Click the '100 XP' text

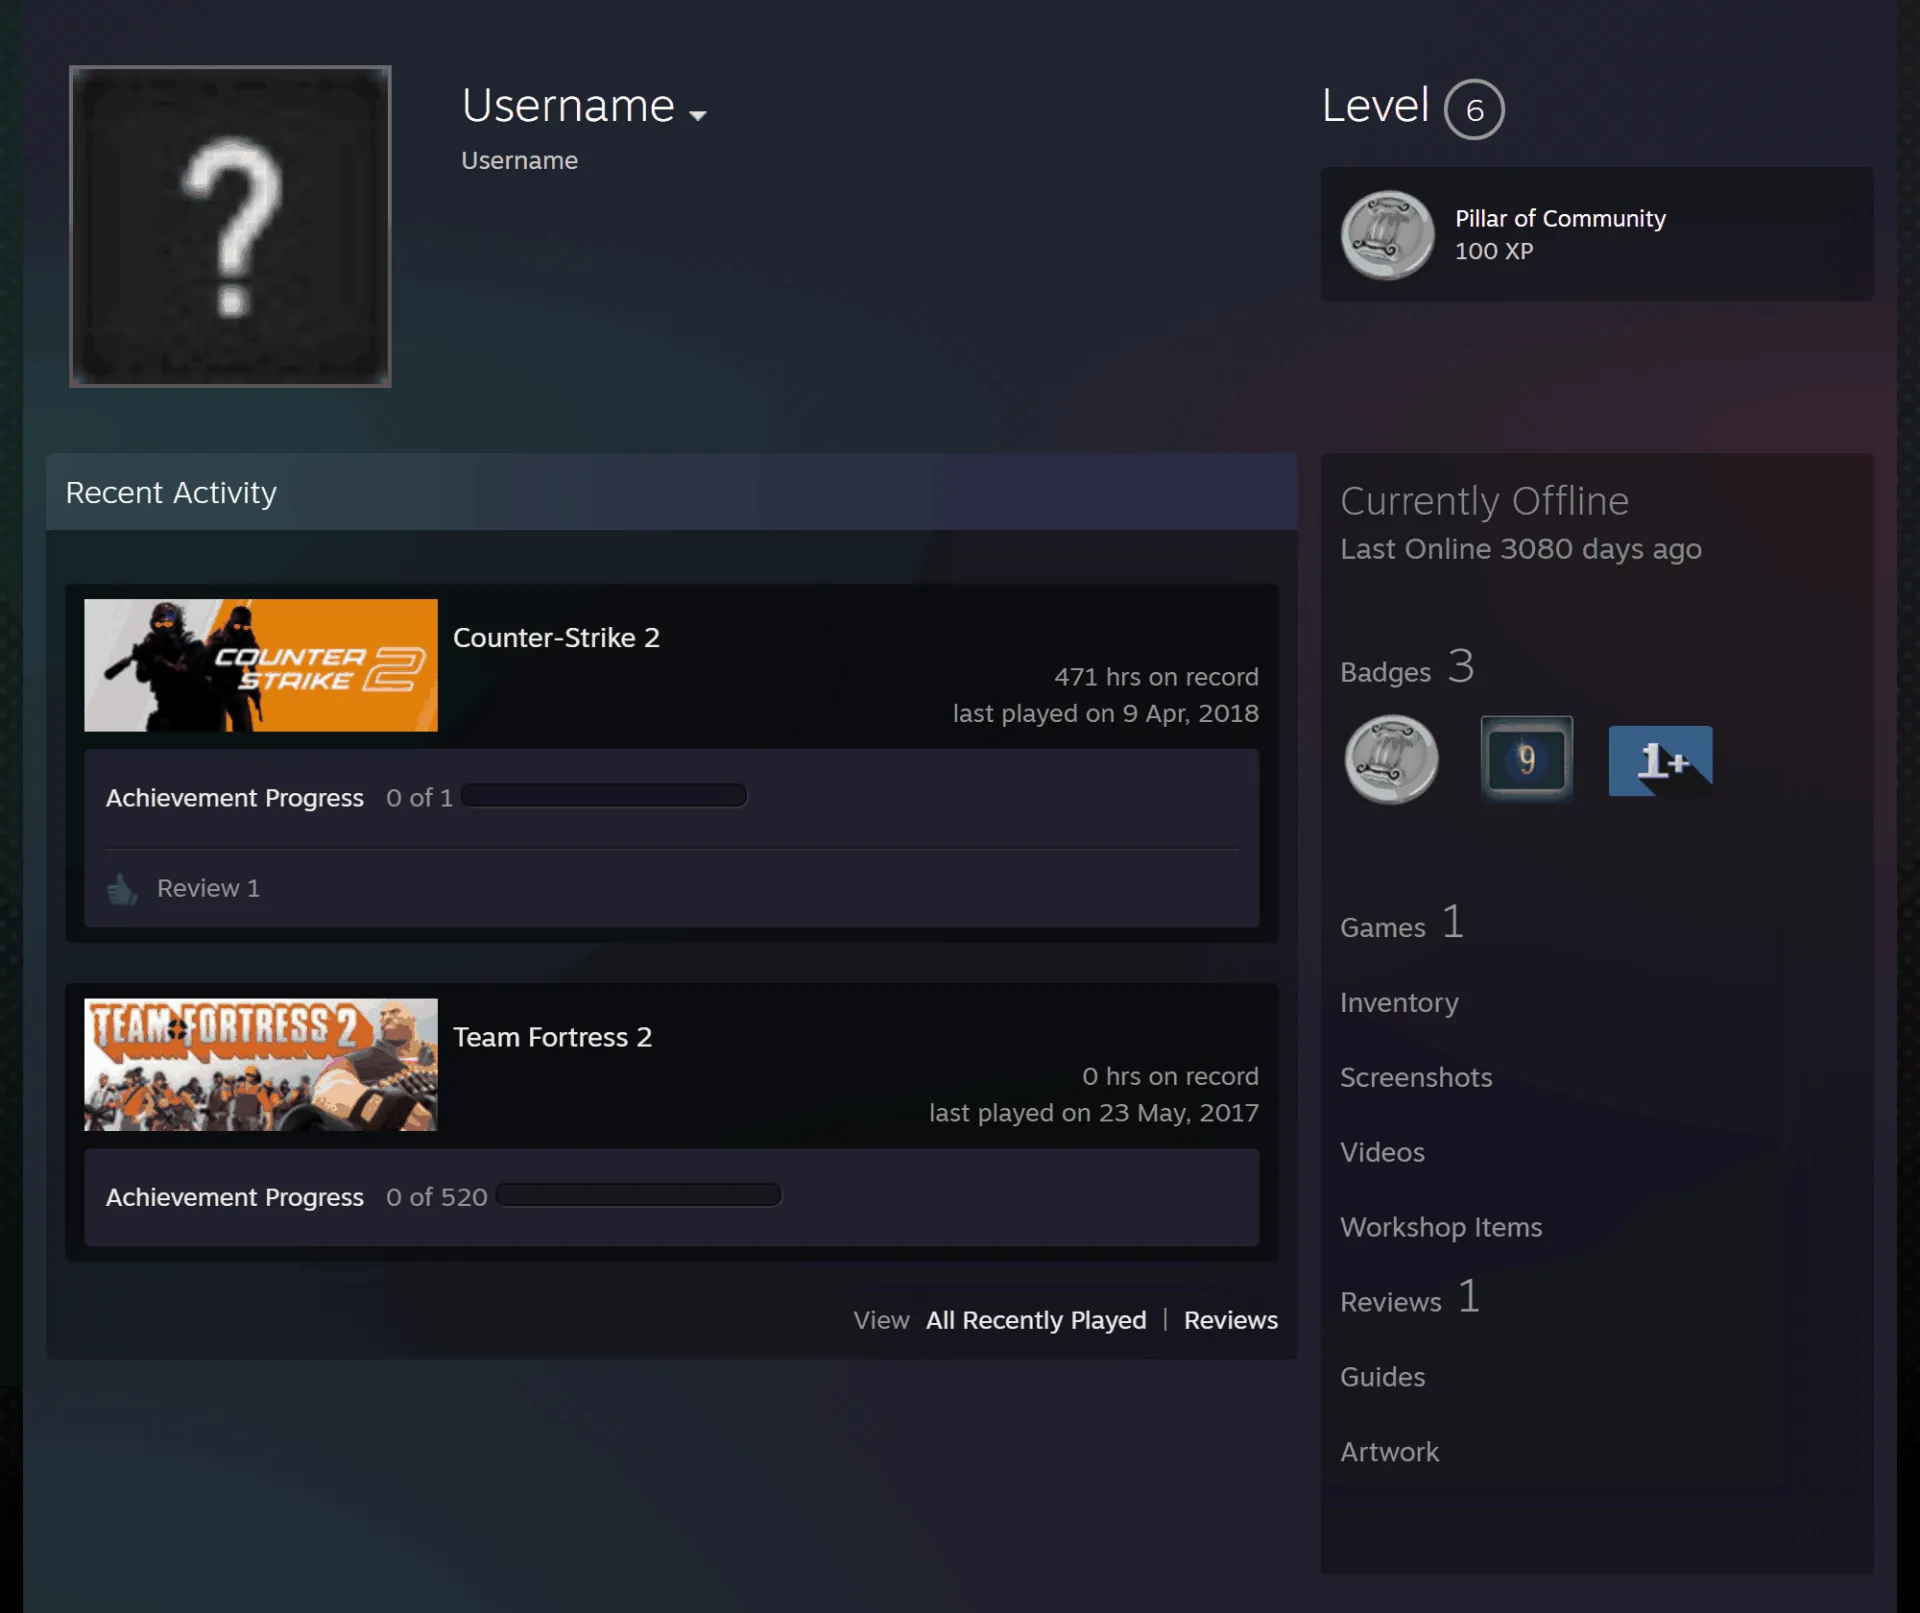pyautogui.click(x=1494, y=251)
